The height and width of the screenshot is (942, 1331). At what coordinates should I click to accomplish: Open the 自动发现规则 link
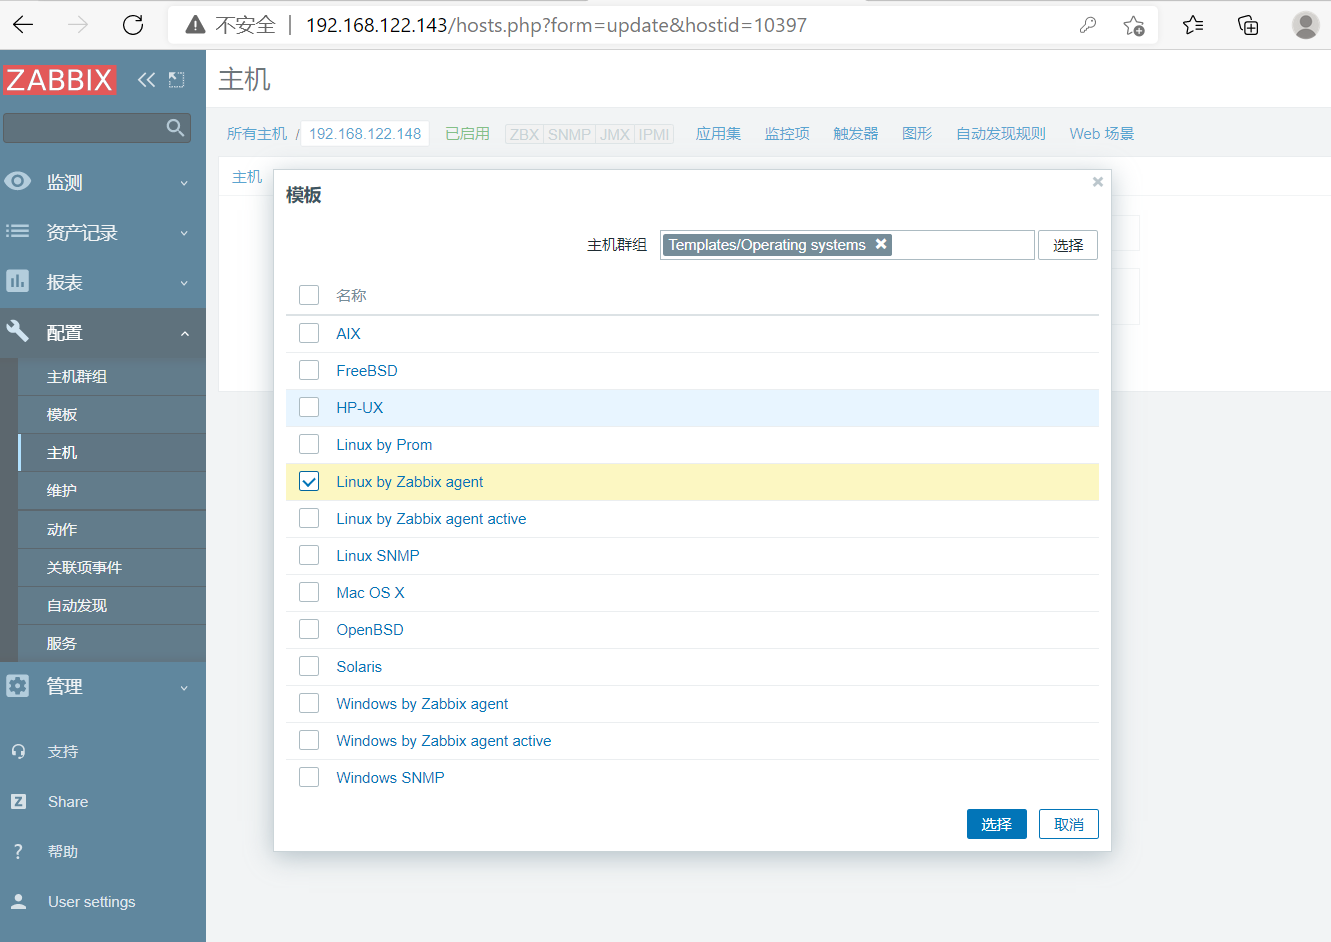tap(1001, 133)
